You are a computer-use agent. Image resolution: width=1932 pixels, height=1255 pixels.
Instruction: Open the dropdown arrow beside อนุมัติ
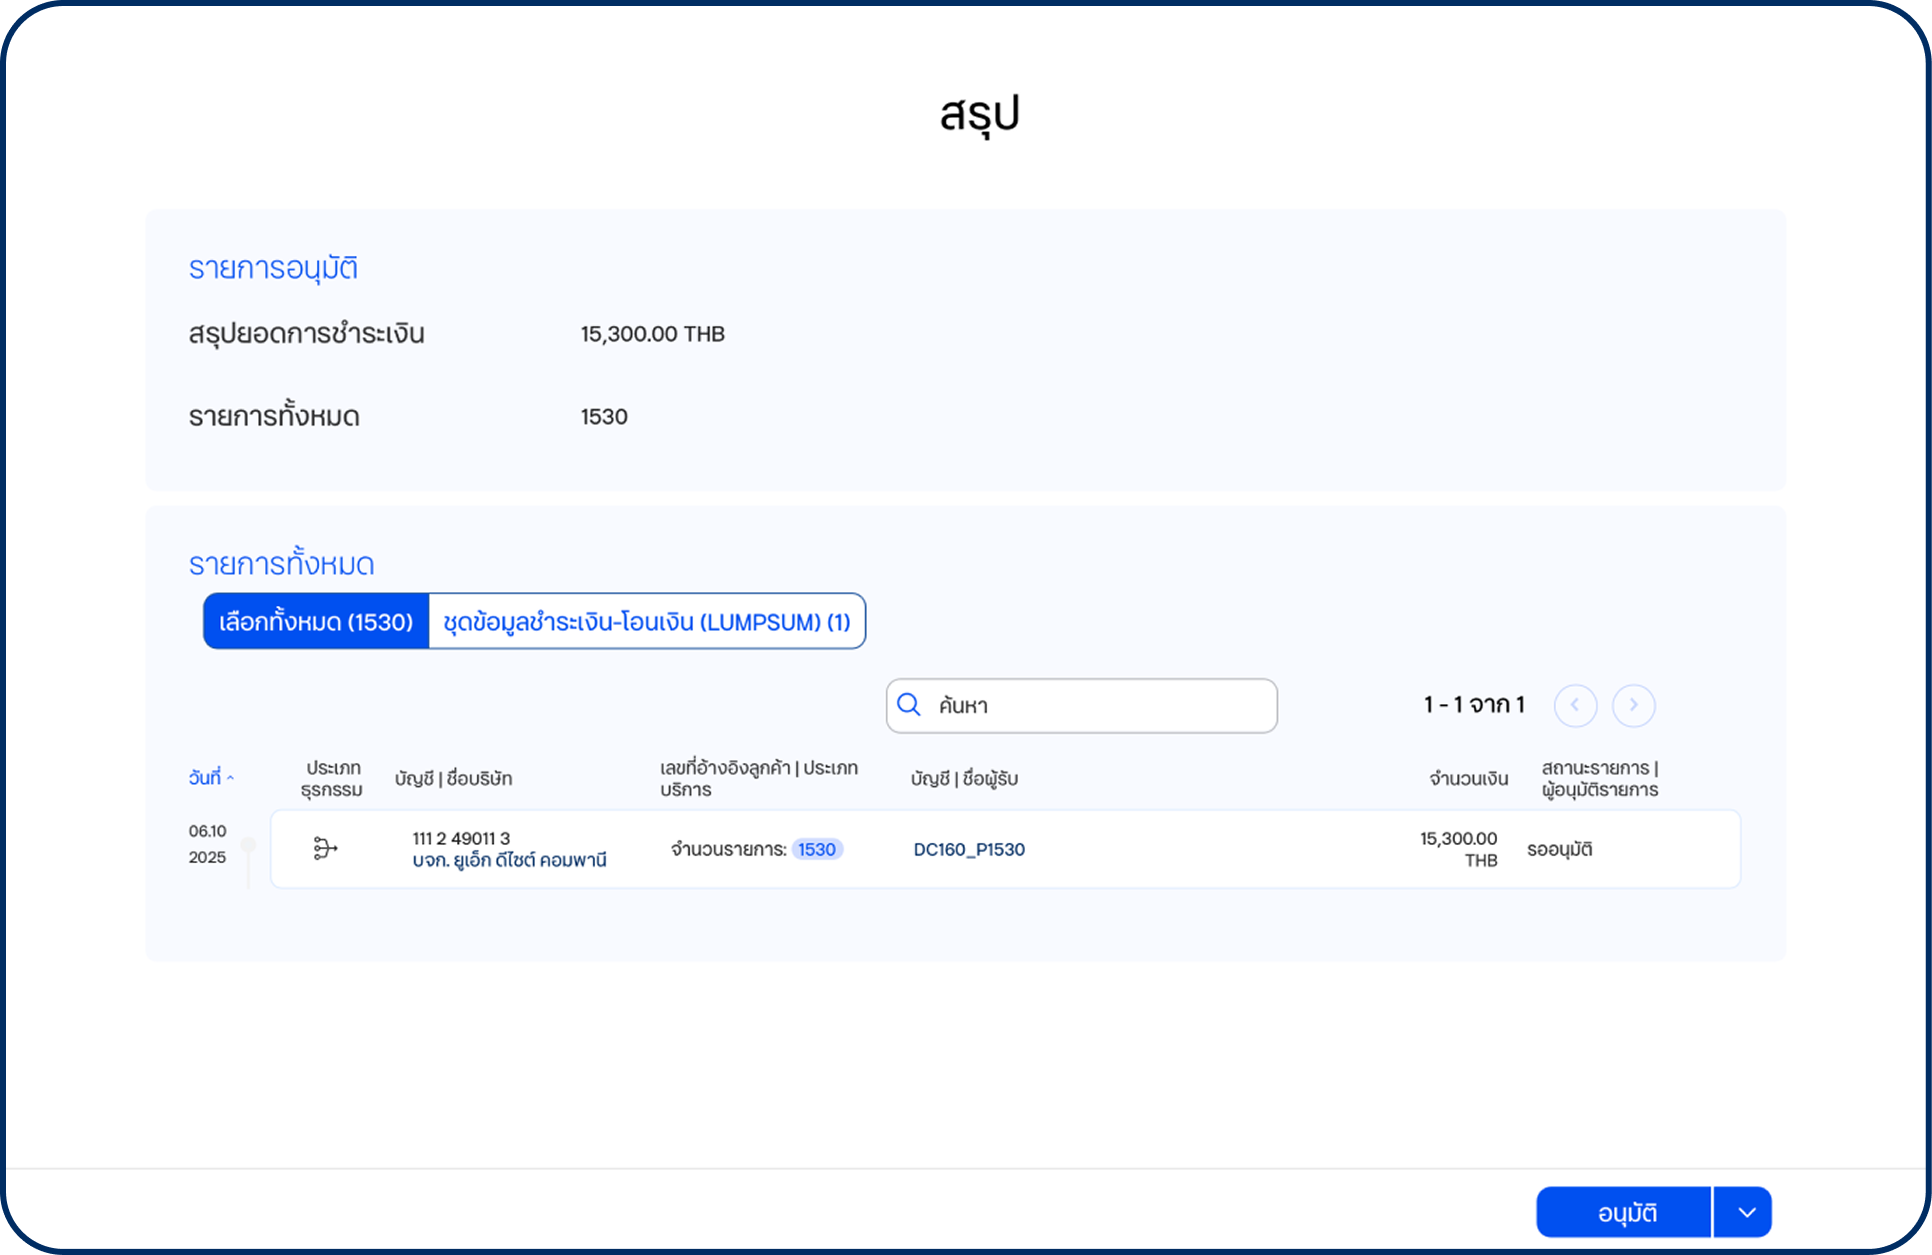pyautogui.click(x=1746, y=1212)
